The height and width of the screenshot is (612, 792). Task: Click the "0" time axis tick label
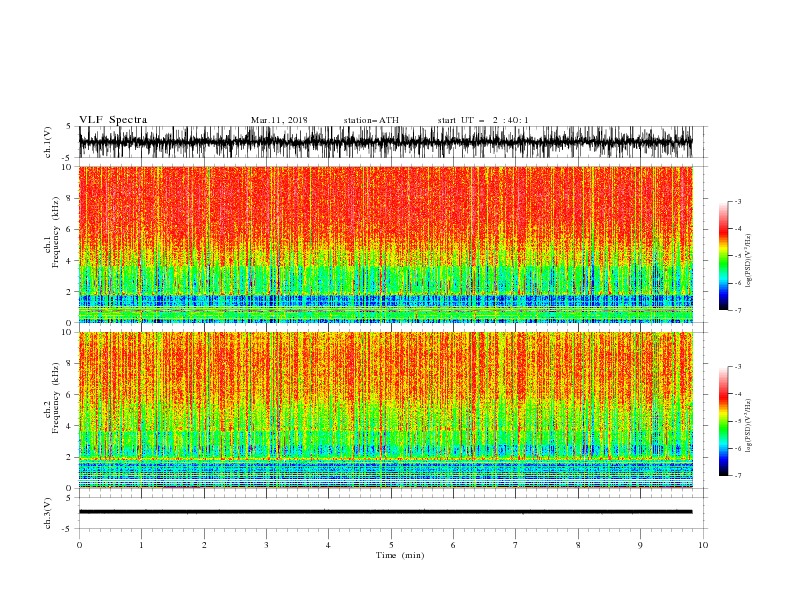79,545
